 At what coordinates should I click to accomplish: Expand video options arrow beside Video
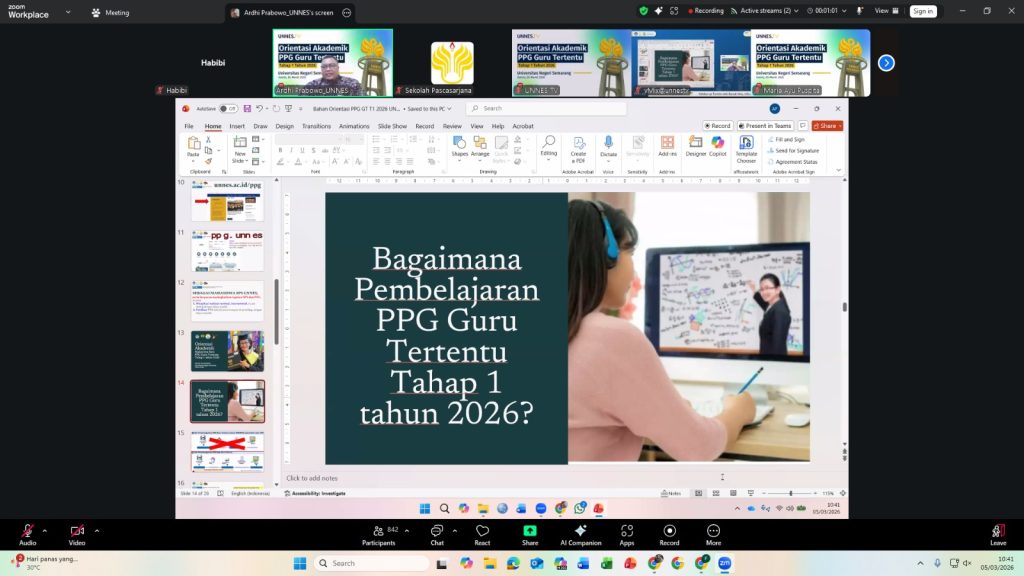(x=97, y=529)
